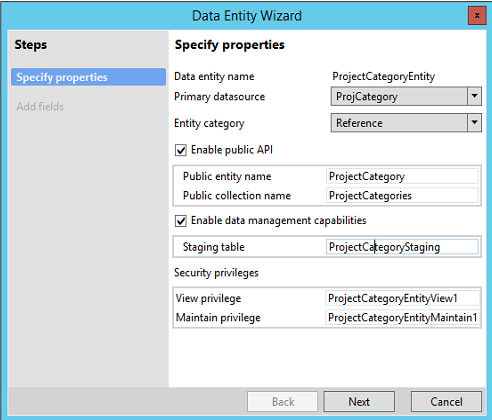Select the Add fields step
This screenshot has height=420, width=492.
[40, 106]
